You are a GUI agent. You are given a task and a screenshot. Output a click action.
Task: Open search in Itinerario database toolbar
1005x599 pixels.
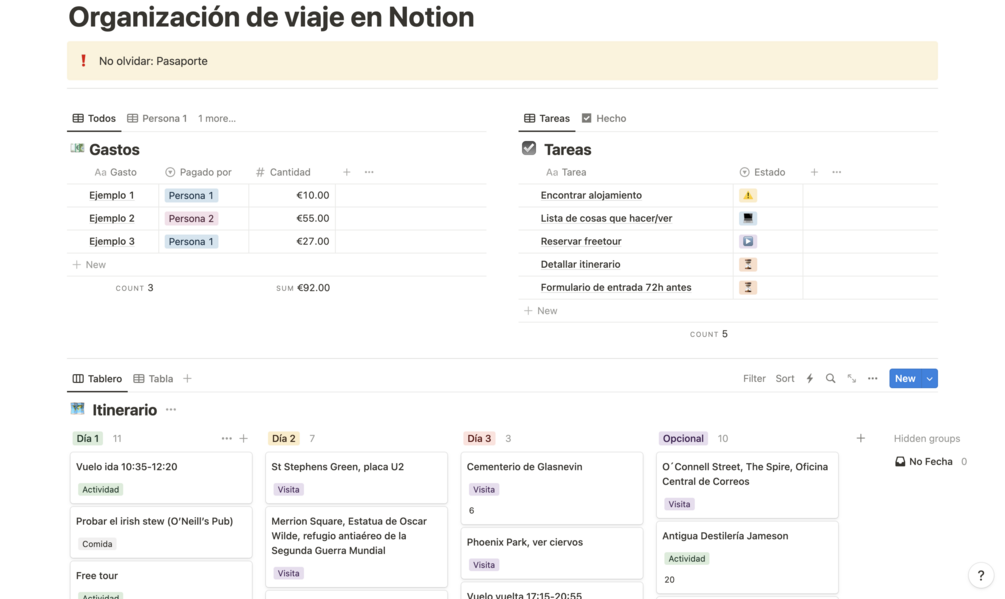pos(830,379)
